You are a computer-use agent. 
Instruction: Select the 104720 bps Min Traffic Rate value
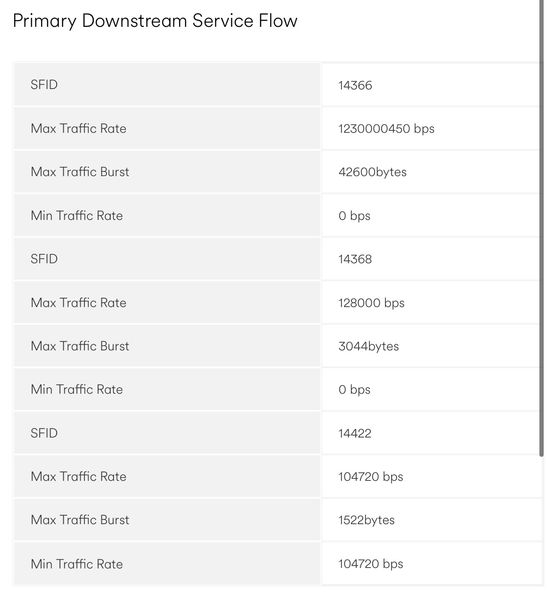click(370, 564)
